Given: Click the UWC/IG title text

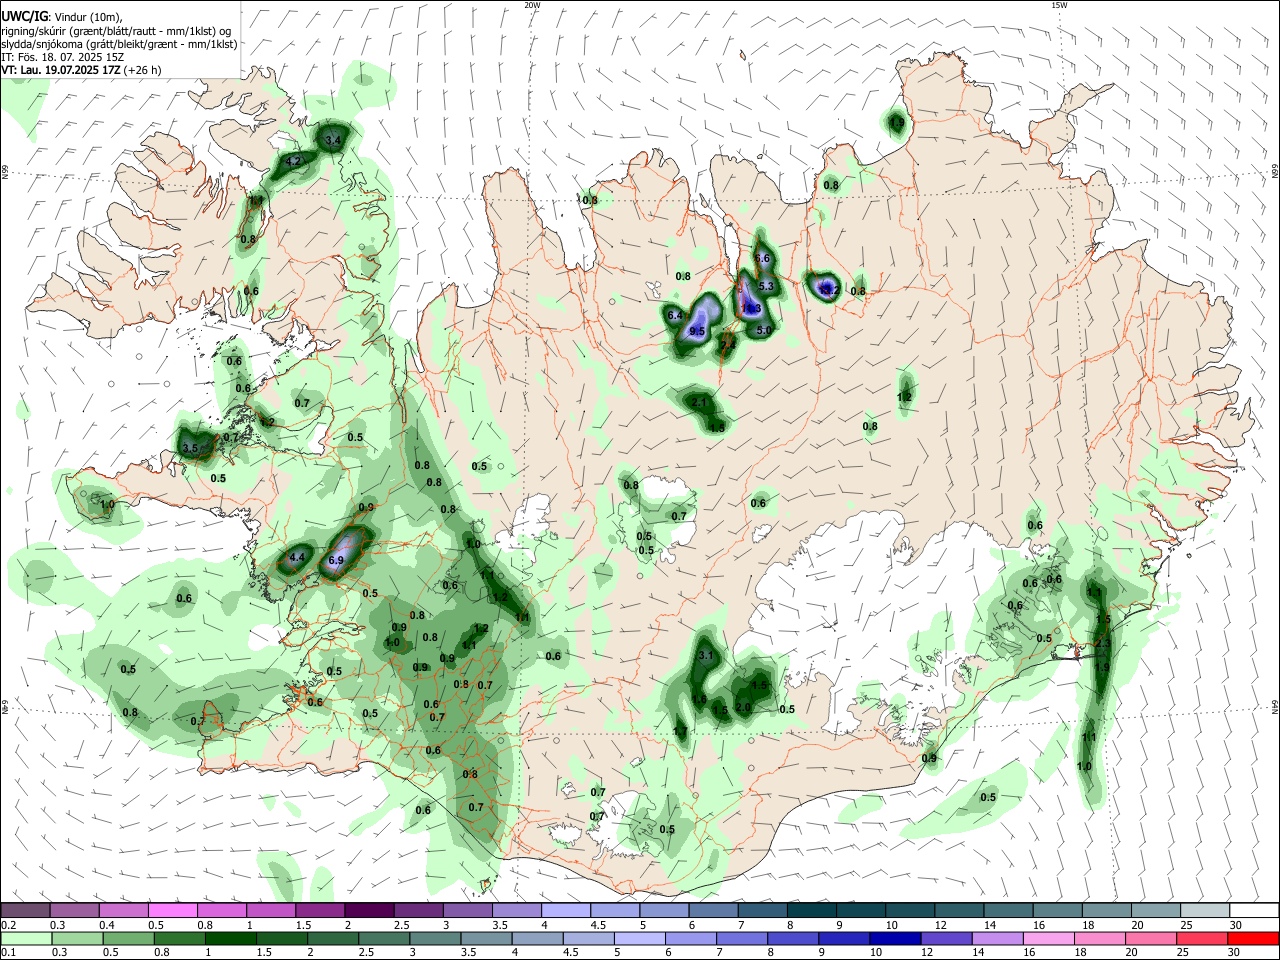Looking at the screenshot, I should [24, 16].
